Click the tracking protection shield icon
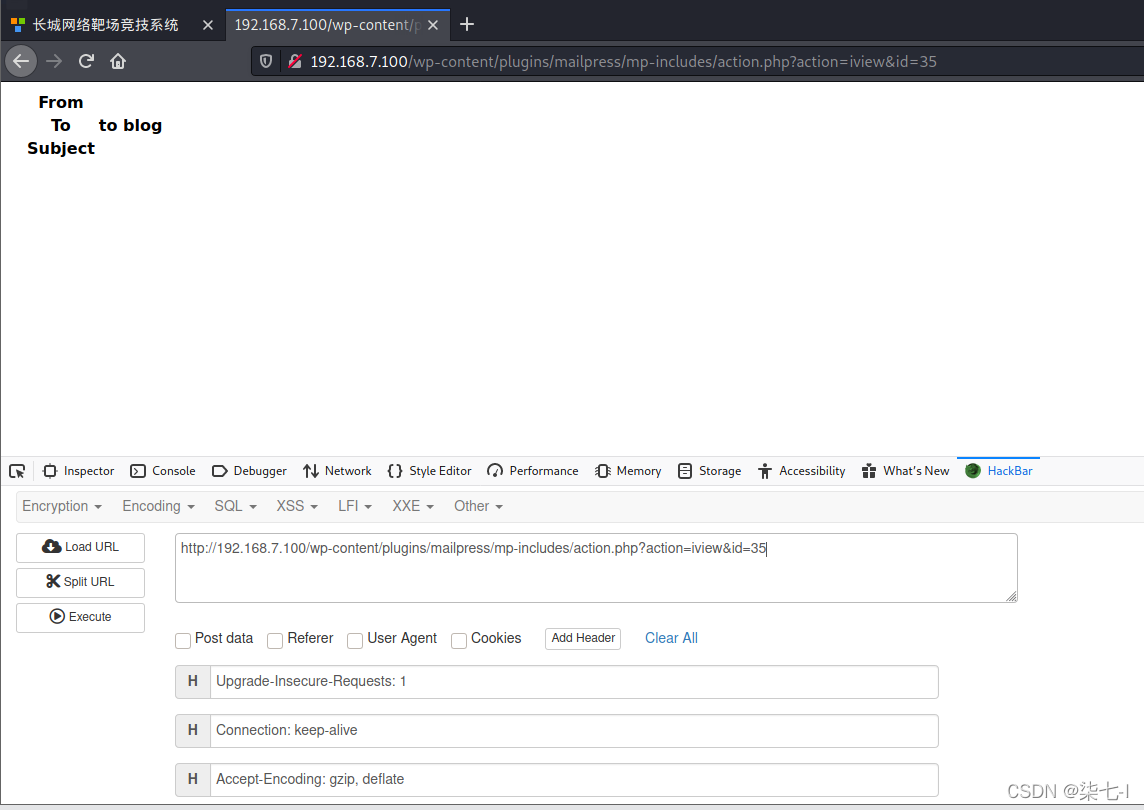 click(x=266, y=61)
